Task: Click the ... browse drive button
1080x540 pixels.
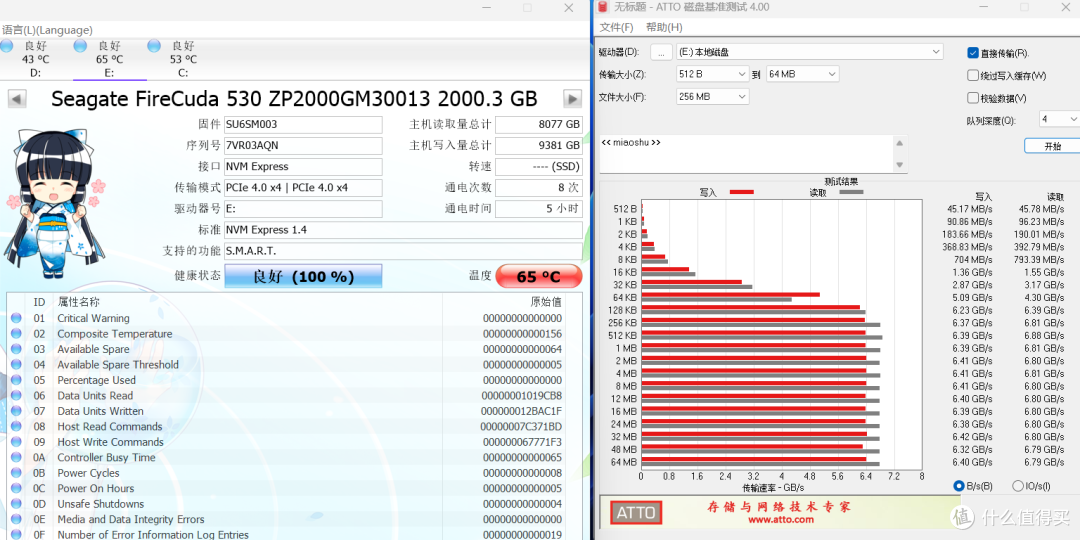Action: pyautogui.click(x=661, y=52)
